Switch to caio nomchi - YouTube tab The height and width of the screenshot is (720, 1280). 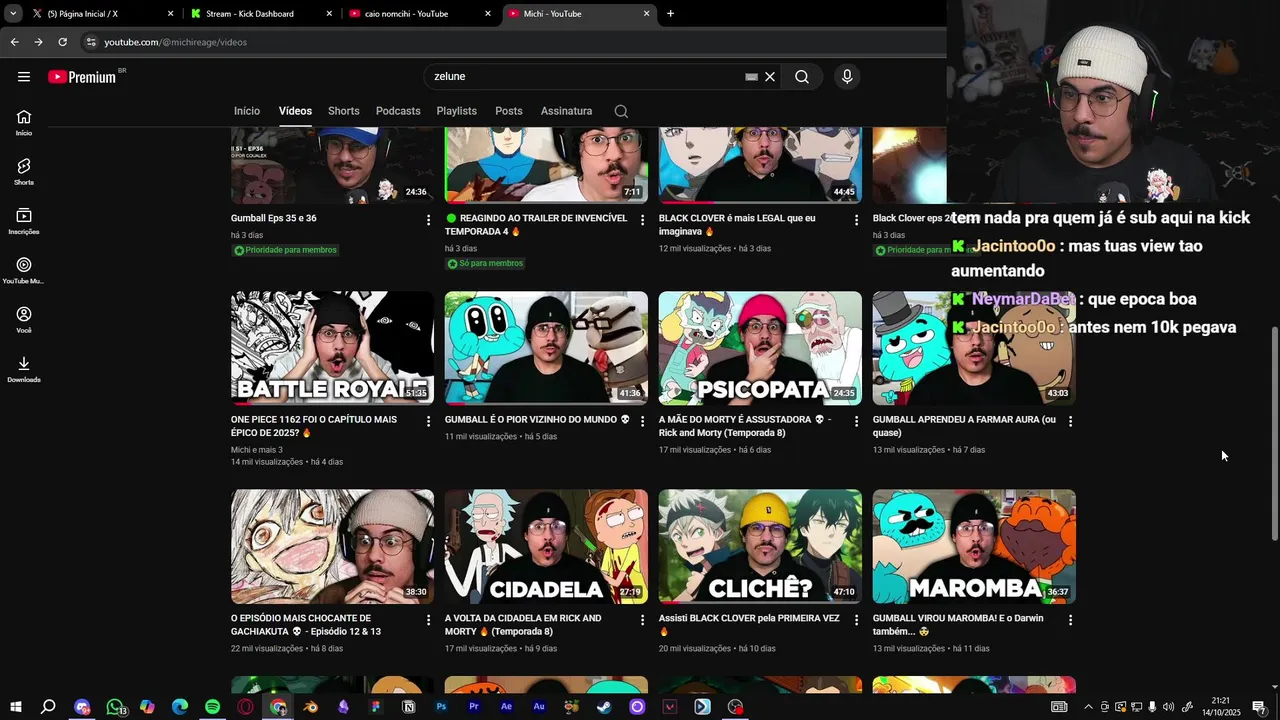click(418, 14)
